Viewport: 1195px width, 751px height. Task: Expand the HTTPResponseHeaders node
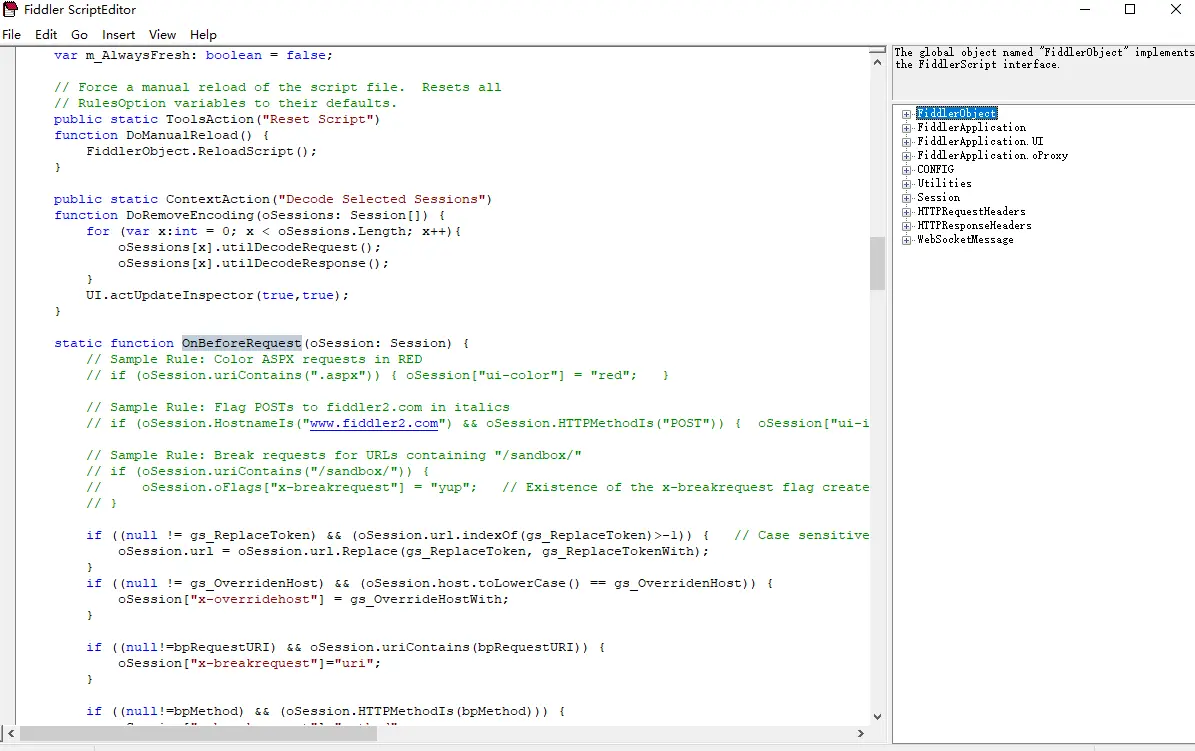click(x=906, y=226)
